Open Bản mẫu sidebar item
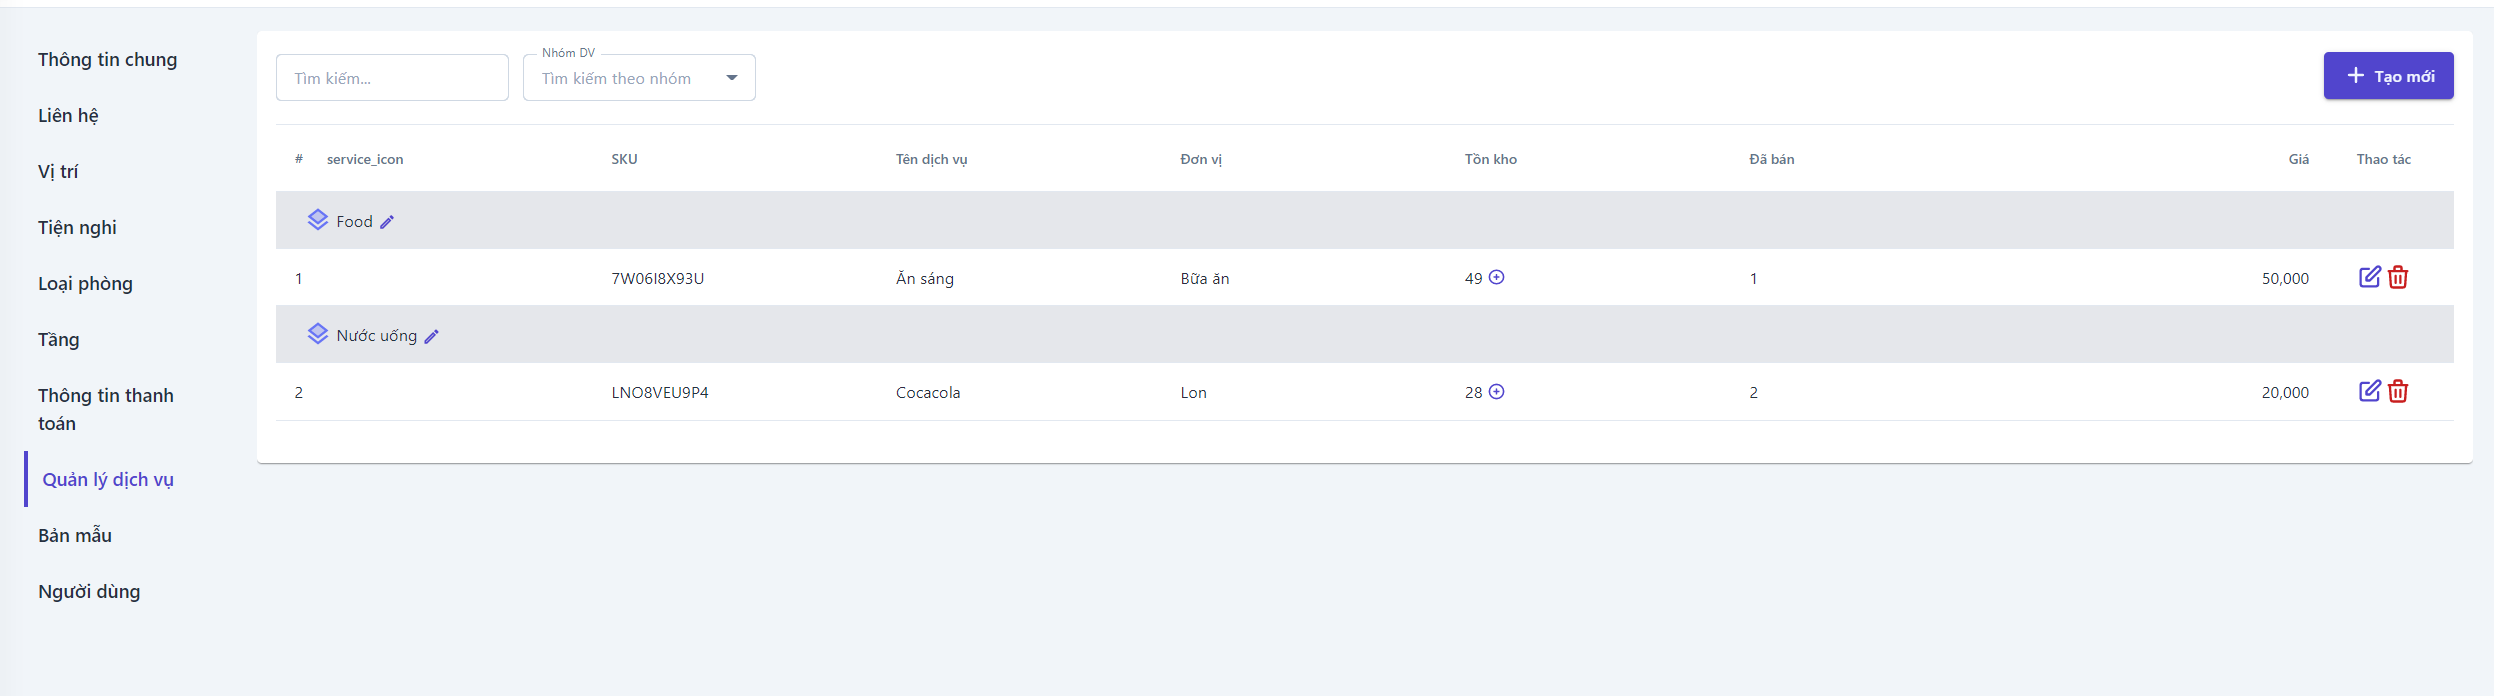The height and width of the screenshot is (696, 2494). [75, 536]
